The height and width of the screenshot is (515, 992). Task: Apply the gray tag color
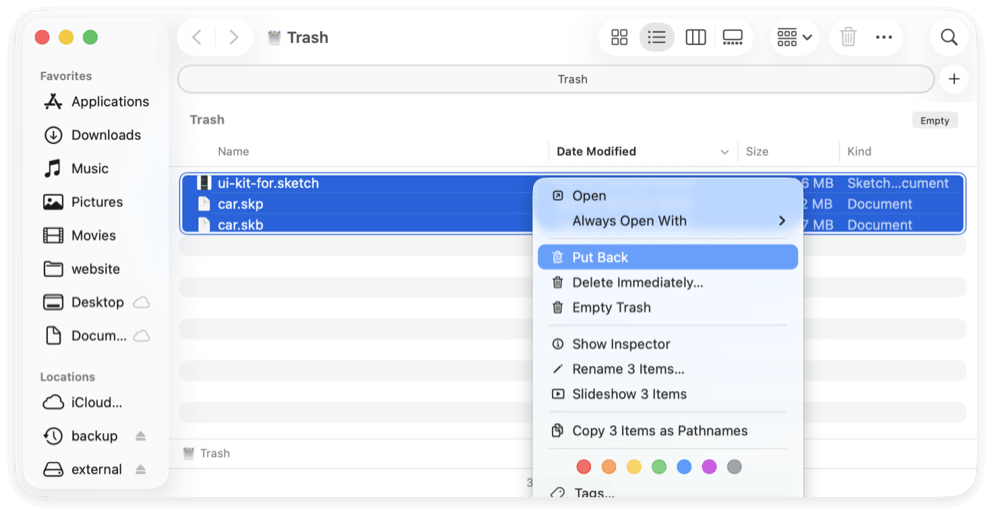coord(735,467)
